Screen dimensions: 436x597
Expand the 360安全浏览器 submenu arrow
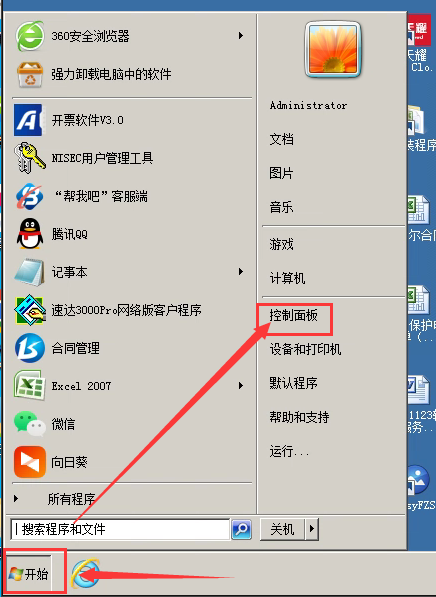click(241, 36)
